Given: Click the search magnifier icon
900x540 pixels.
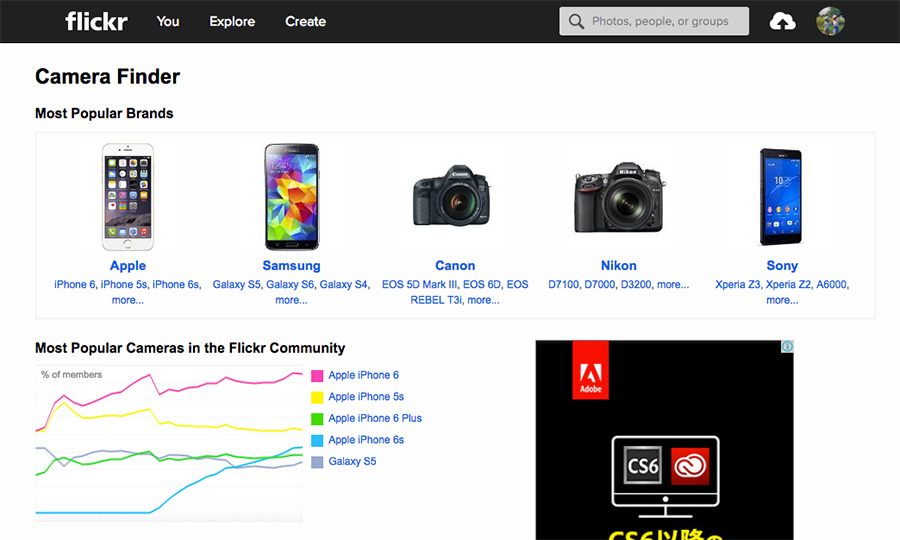Looking at the screenshot, I should [576, 21].
